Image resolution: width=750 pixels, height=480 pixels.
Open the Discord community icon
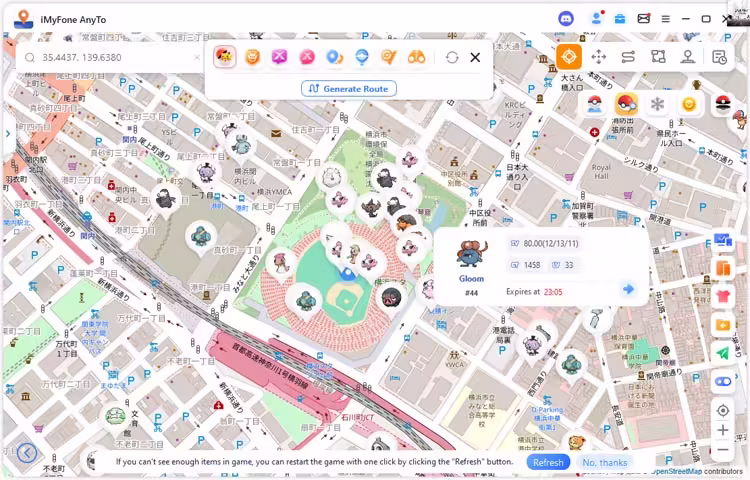point(566,19)
